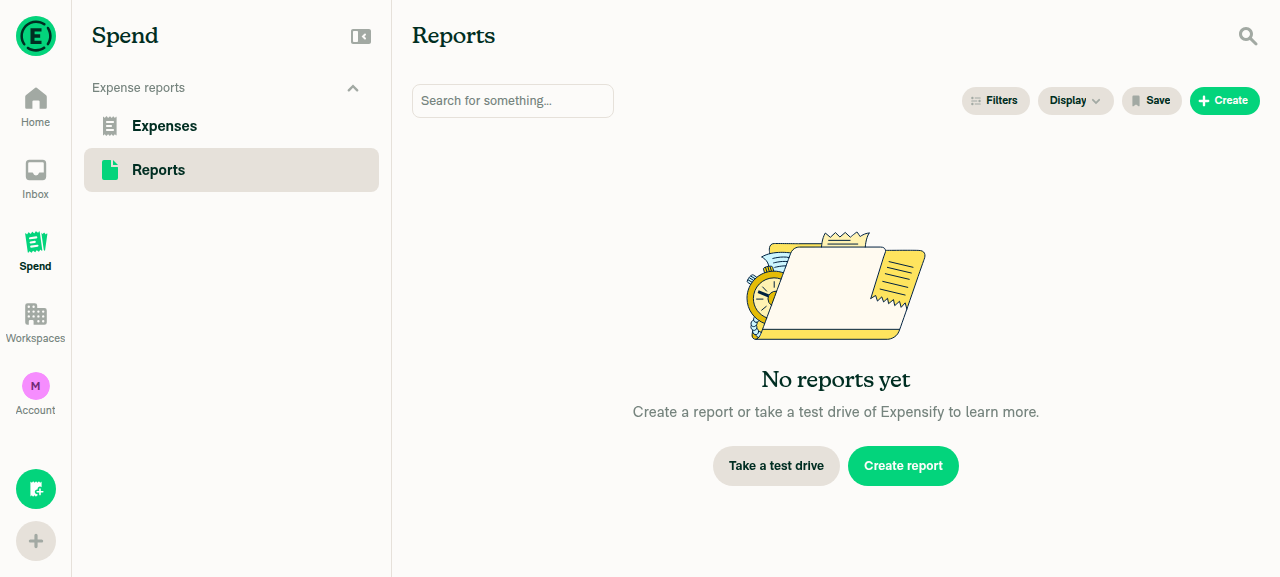The width and height of the screenshot is (1280, 577).
Task: Open the Filters button
Action: (996, 101)
